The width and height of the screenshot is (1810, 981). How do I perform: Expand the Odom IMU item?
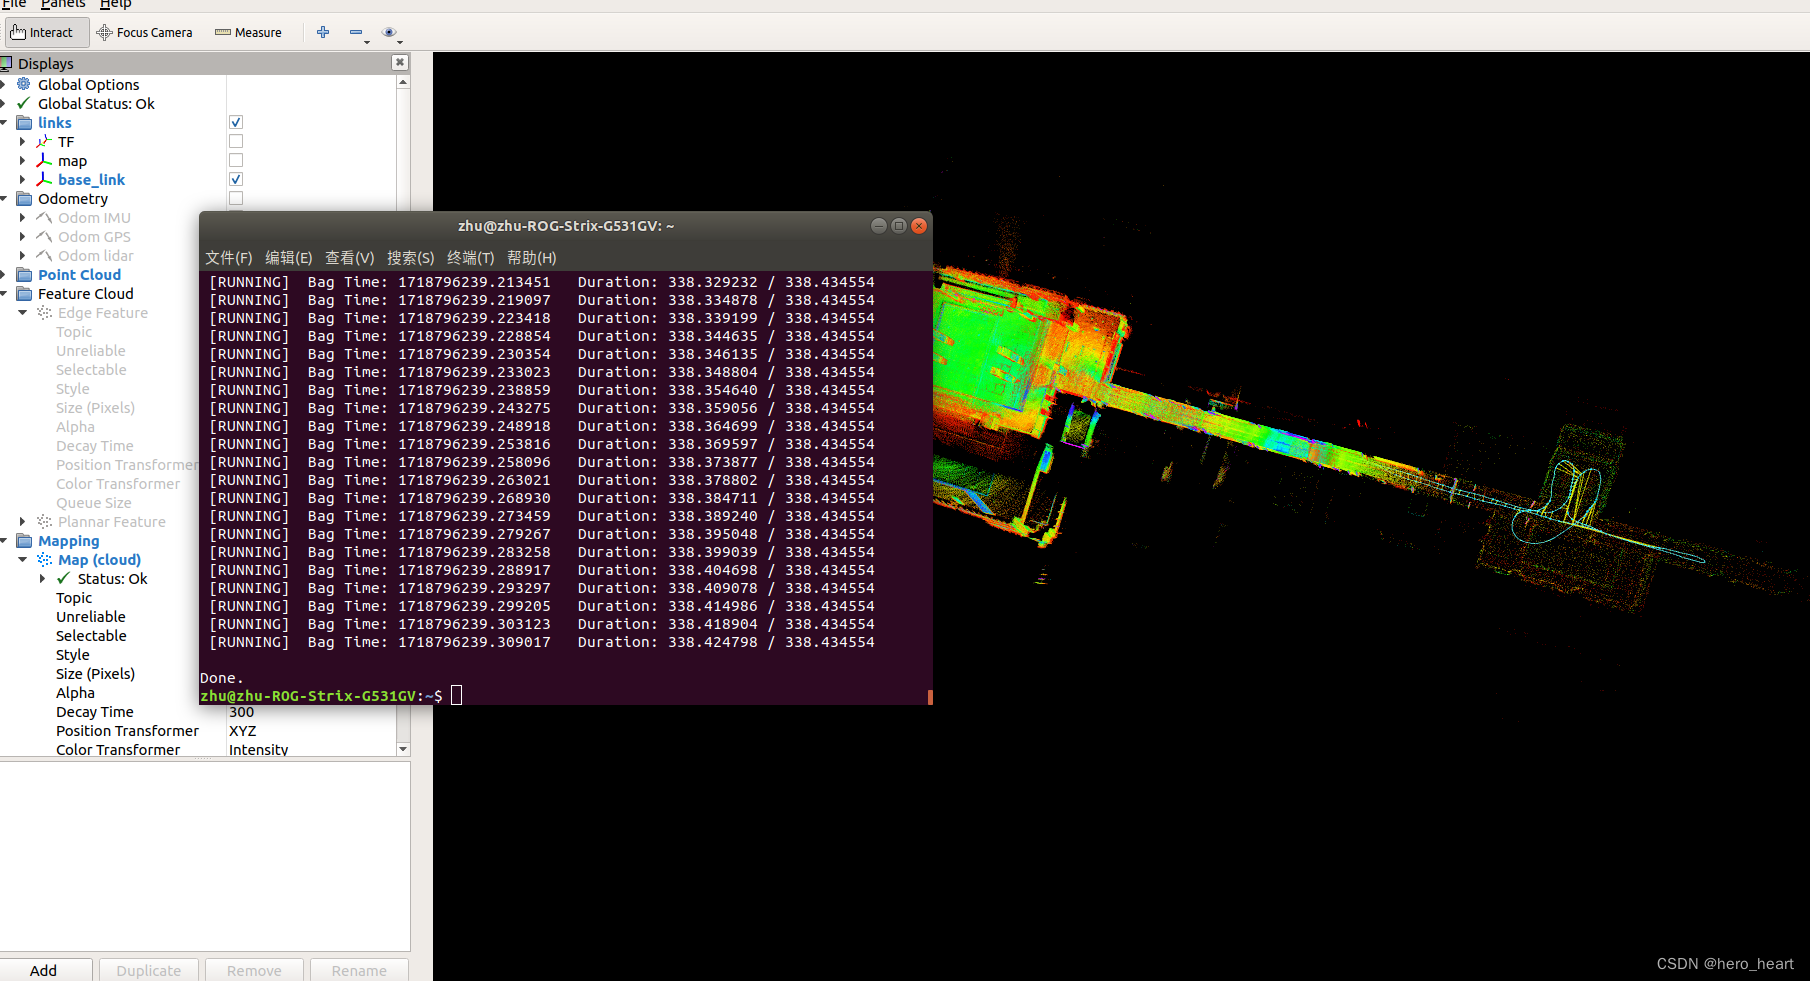[23, 217]
